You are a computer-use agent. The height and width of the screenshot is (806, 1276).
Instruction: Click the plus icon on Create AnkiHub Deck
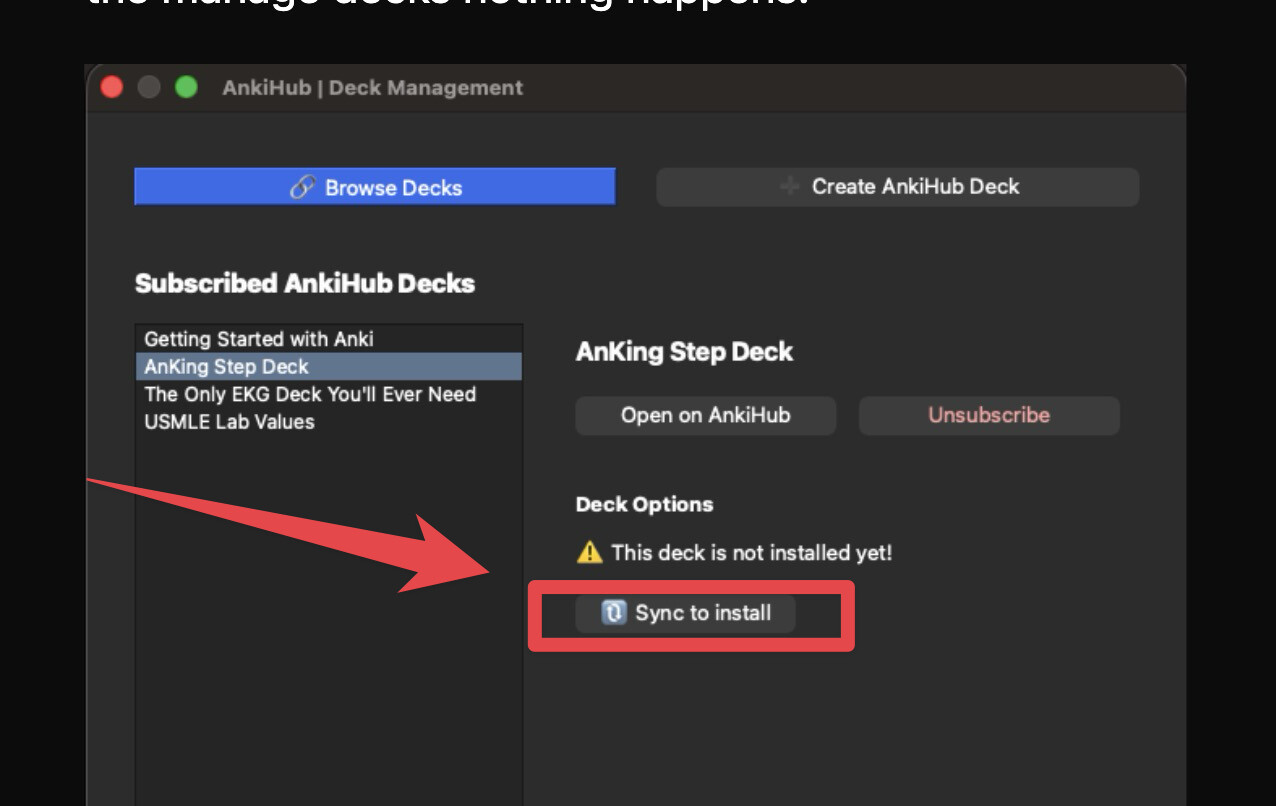pos(790,186)
